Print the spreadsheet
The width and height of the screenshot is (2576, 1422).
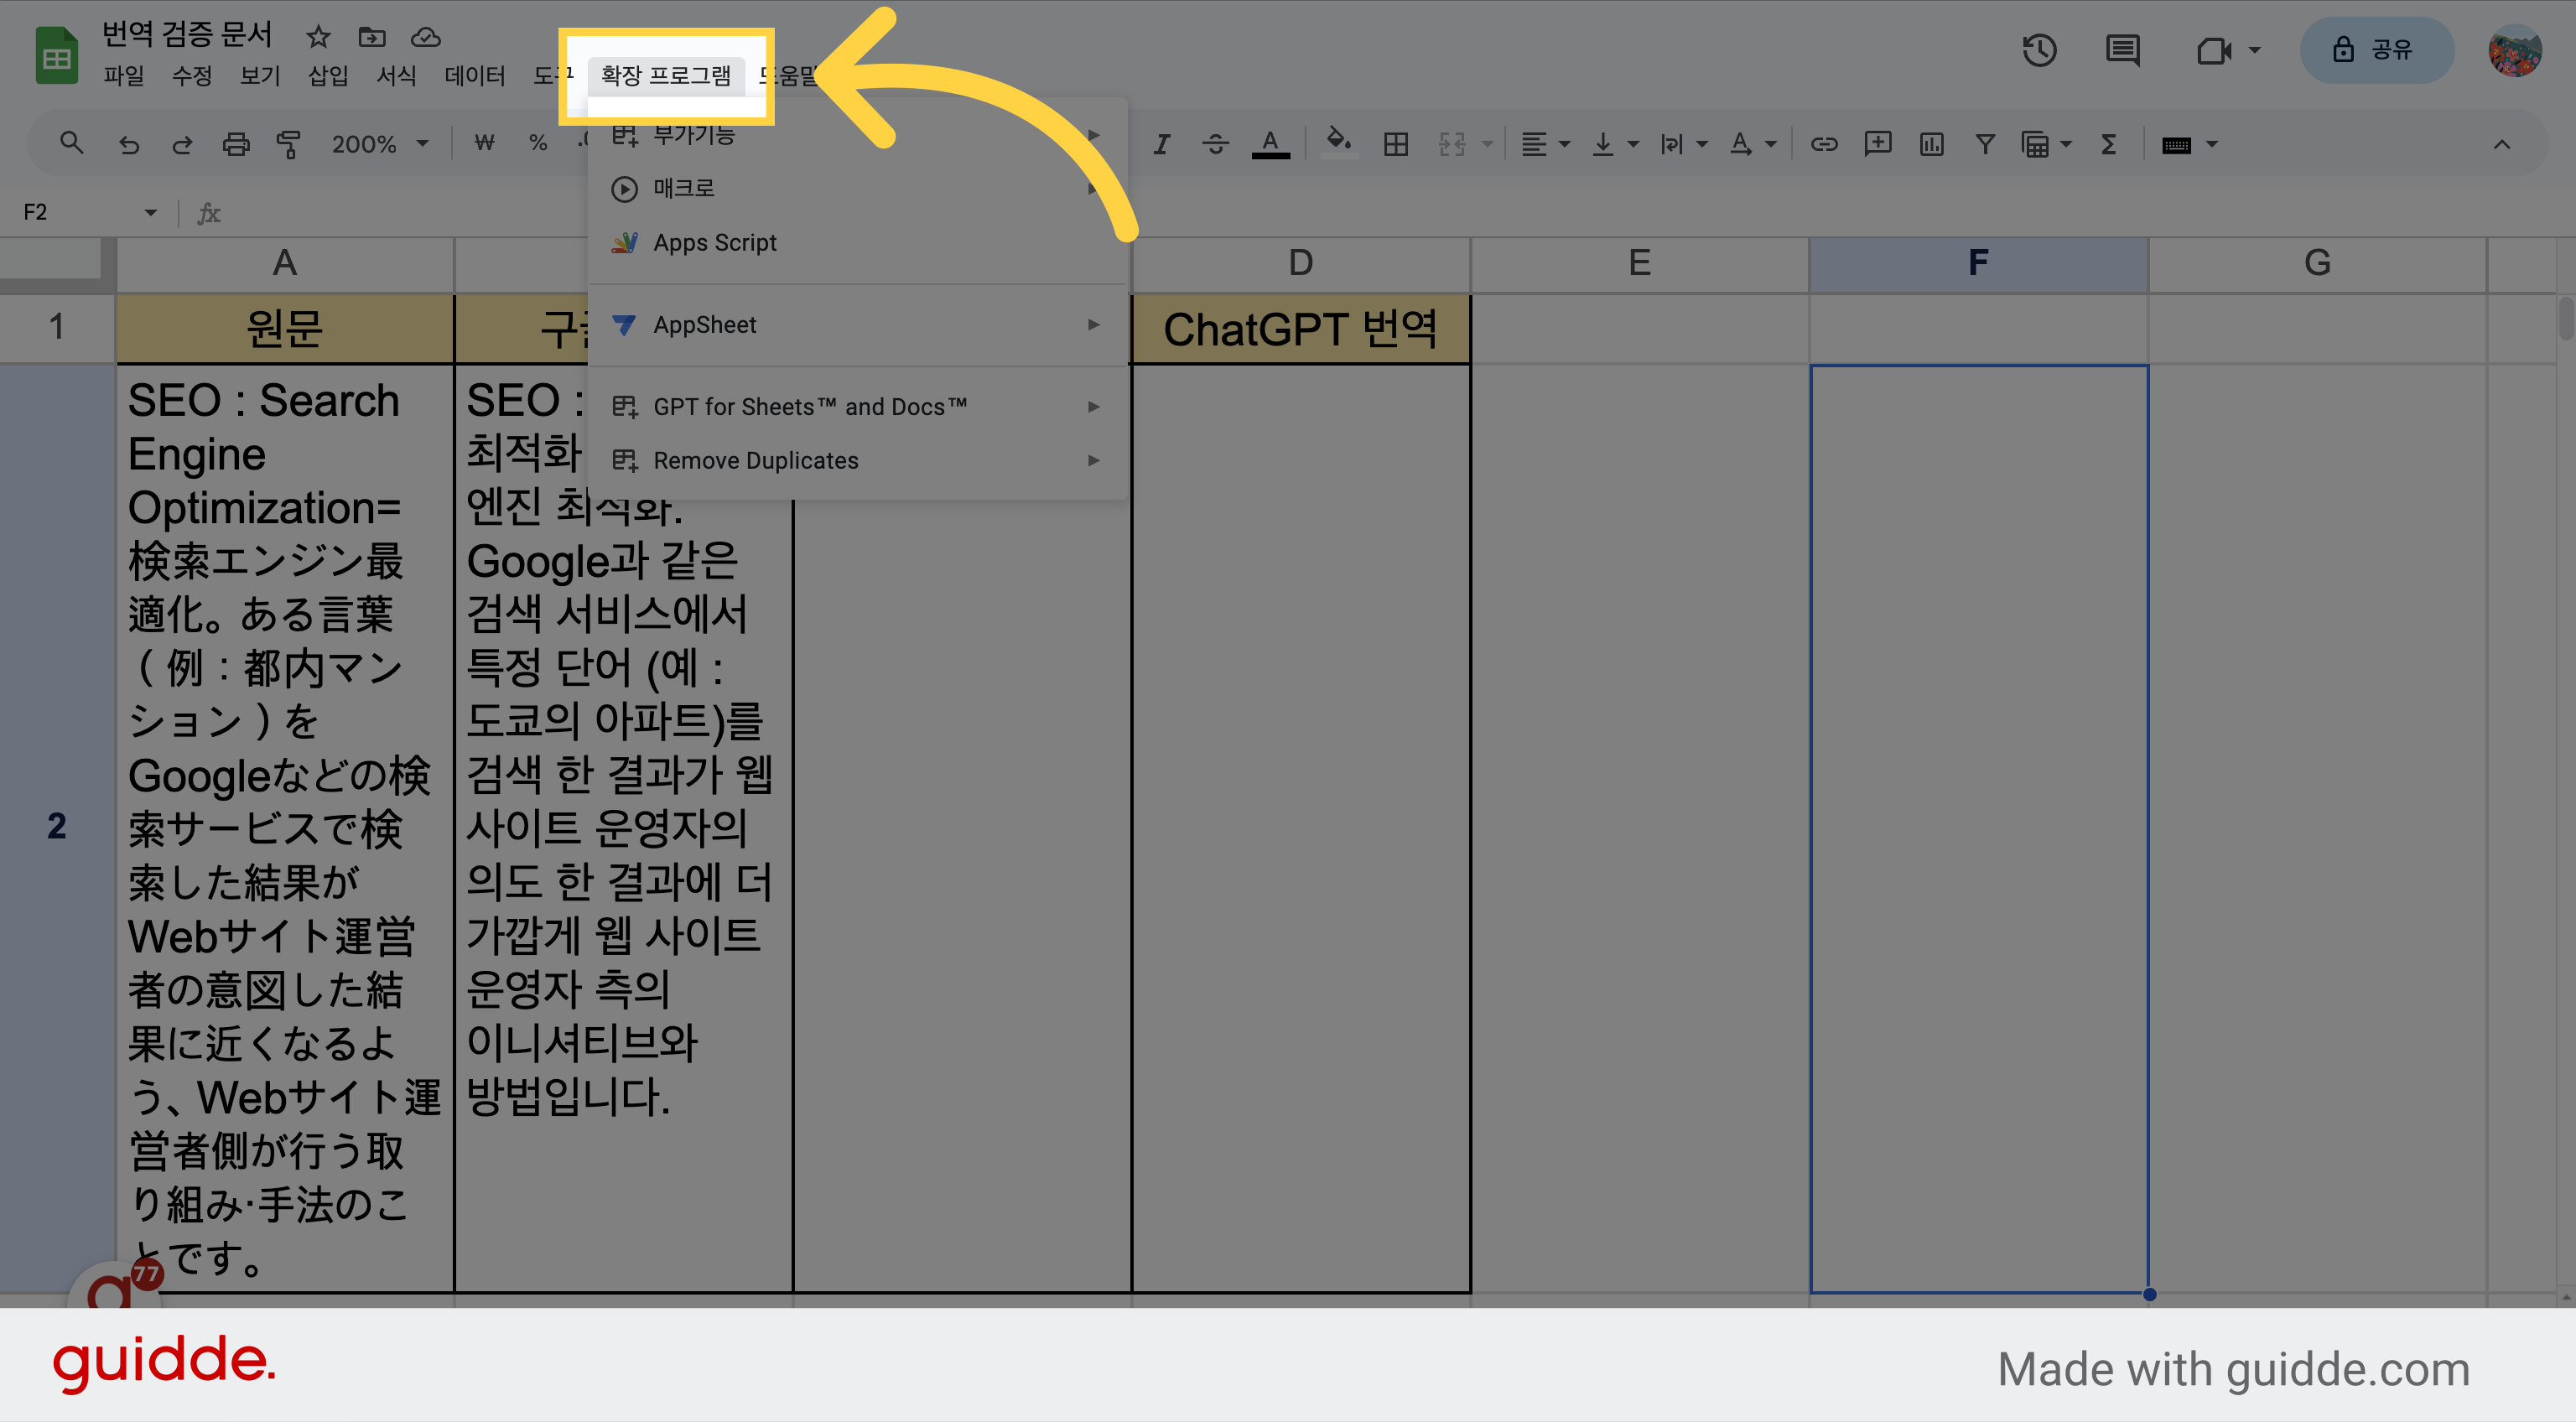point(236,144)
